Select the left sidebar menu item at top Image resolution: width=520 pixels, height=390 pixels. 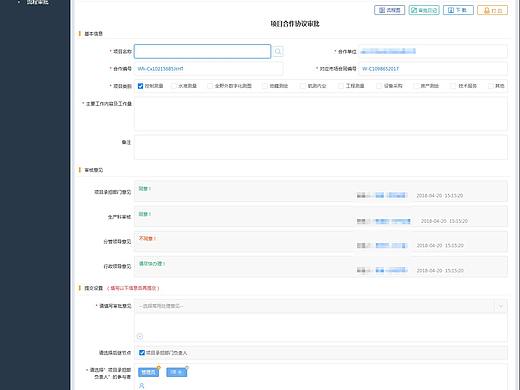click(x=37, y=2)
